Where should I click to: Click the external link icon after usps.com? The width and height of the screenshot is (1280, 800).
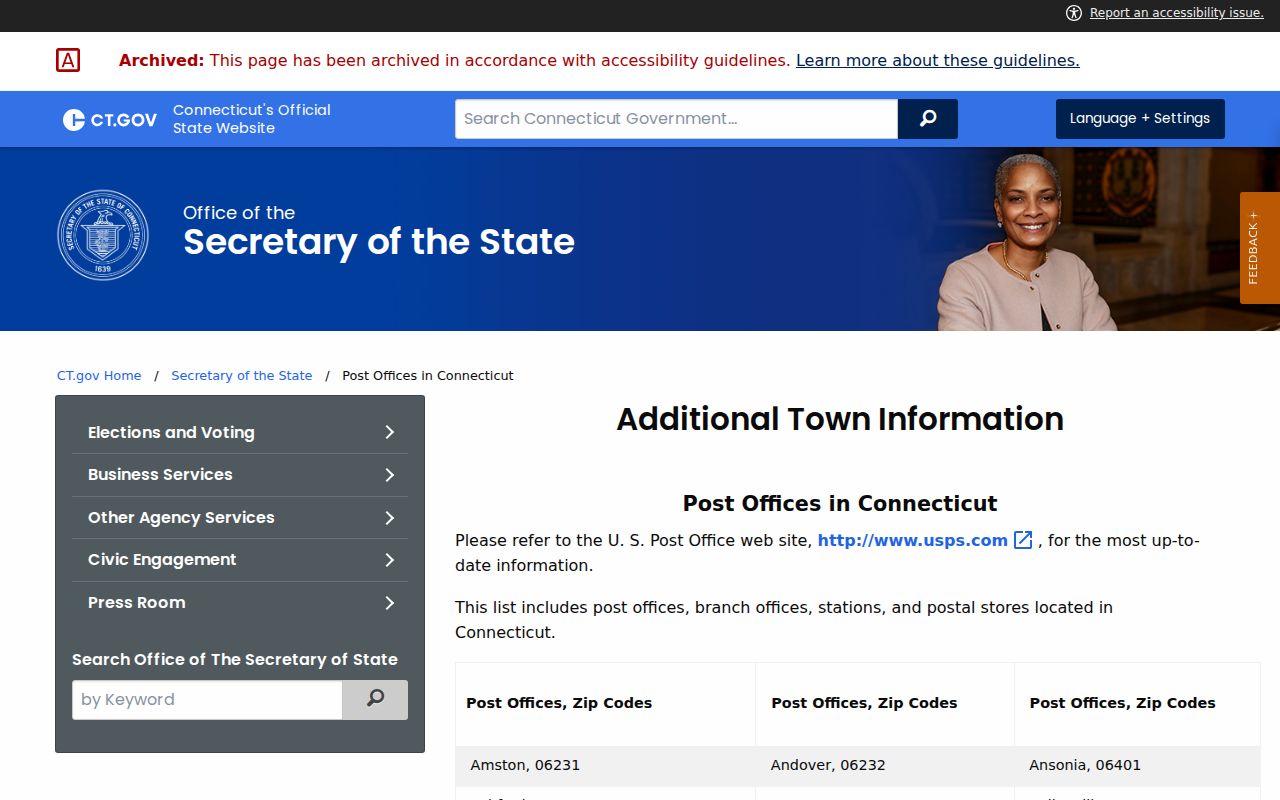tap(1023, 540)
